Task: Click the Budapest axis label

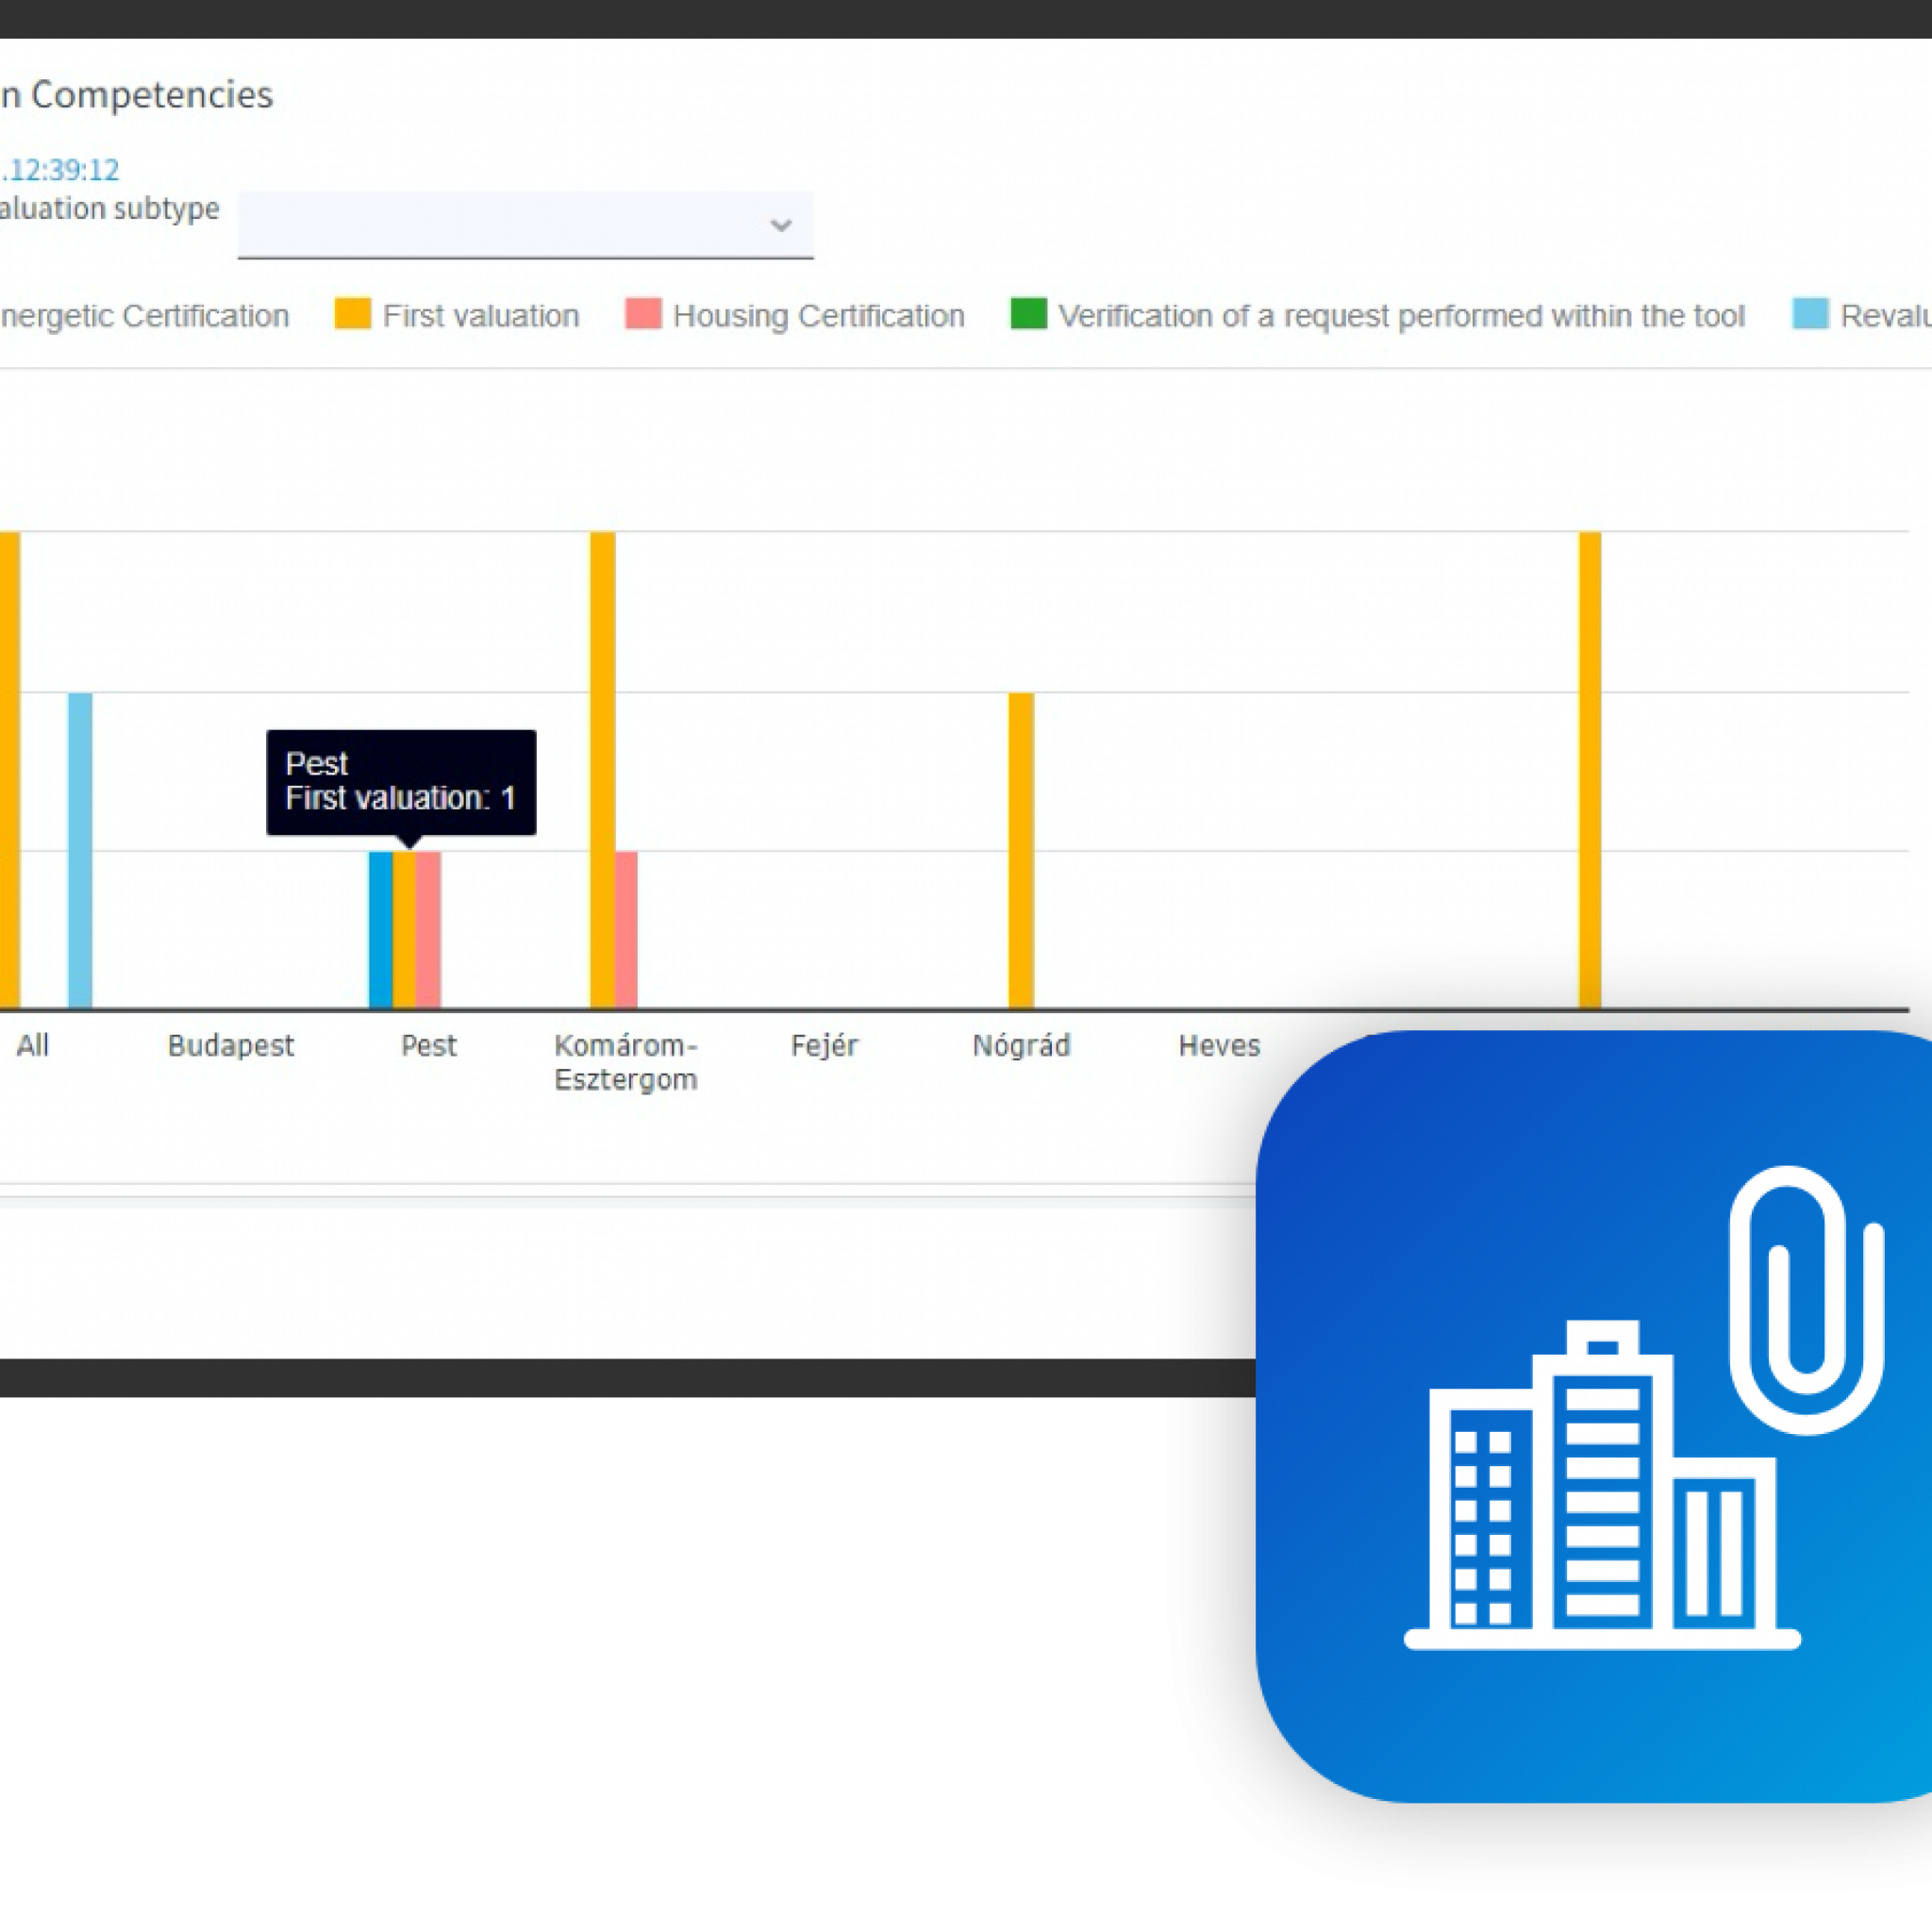Action: tap(231, 1046)
